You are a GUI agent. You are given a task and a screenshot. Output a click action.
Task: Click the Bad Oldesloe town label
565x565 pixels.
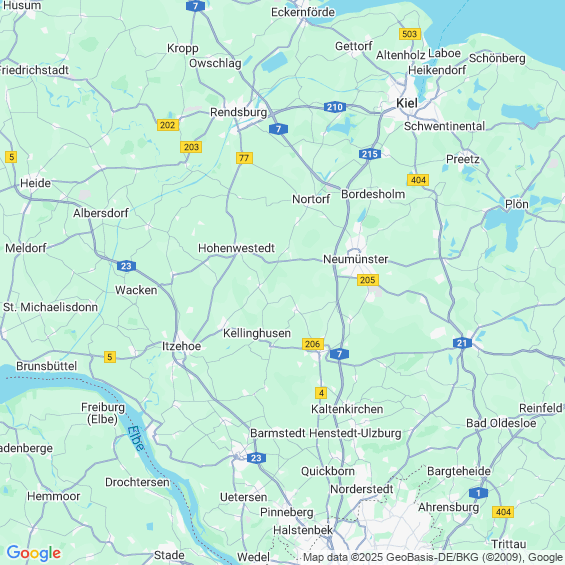(501, 423)
